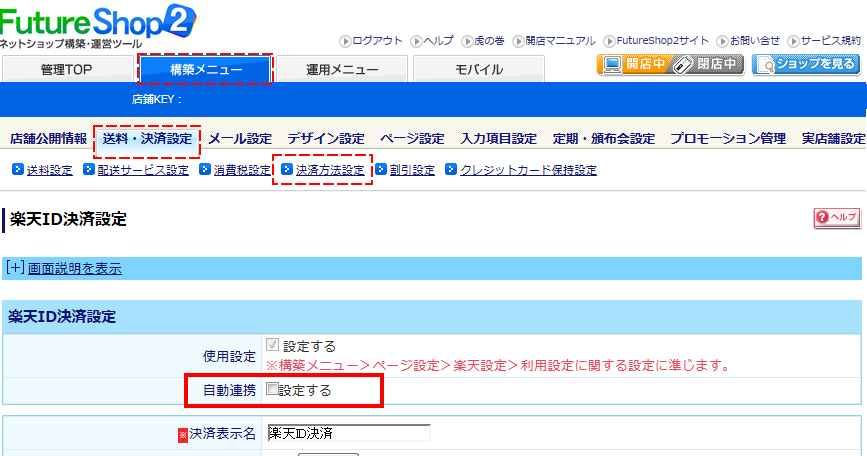Open the 虎の巻 link
This screenshot has height=456, width=867.
click(489, 41)
